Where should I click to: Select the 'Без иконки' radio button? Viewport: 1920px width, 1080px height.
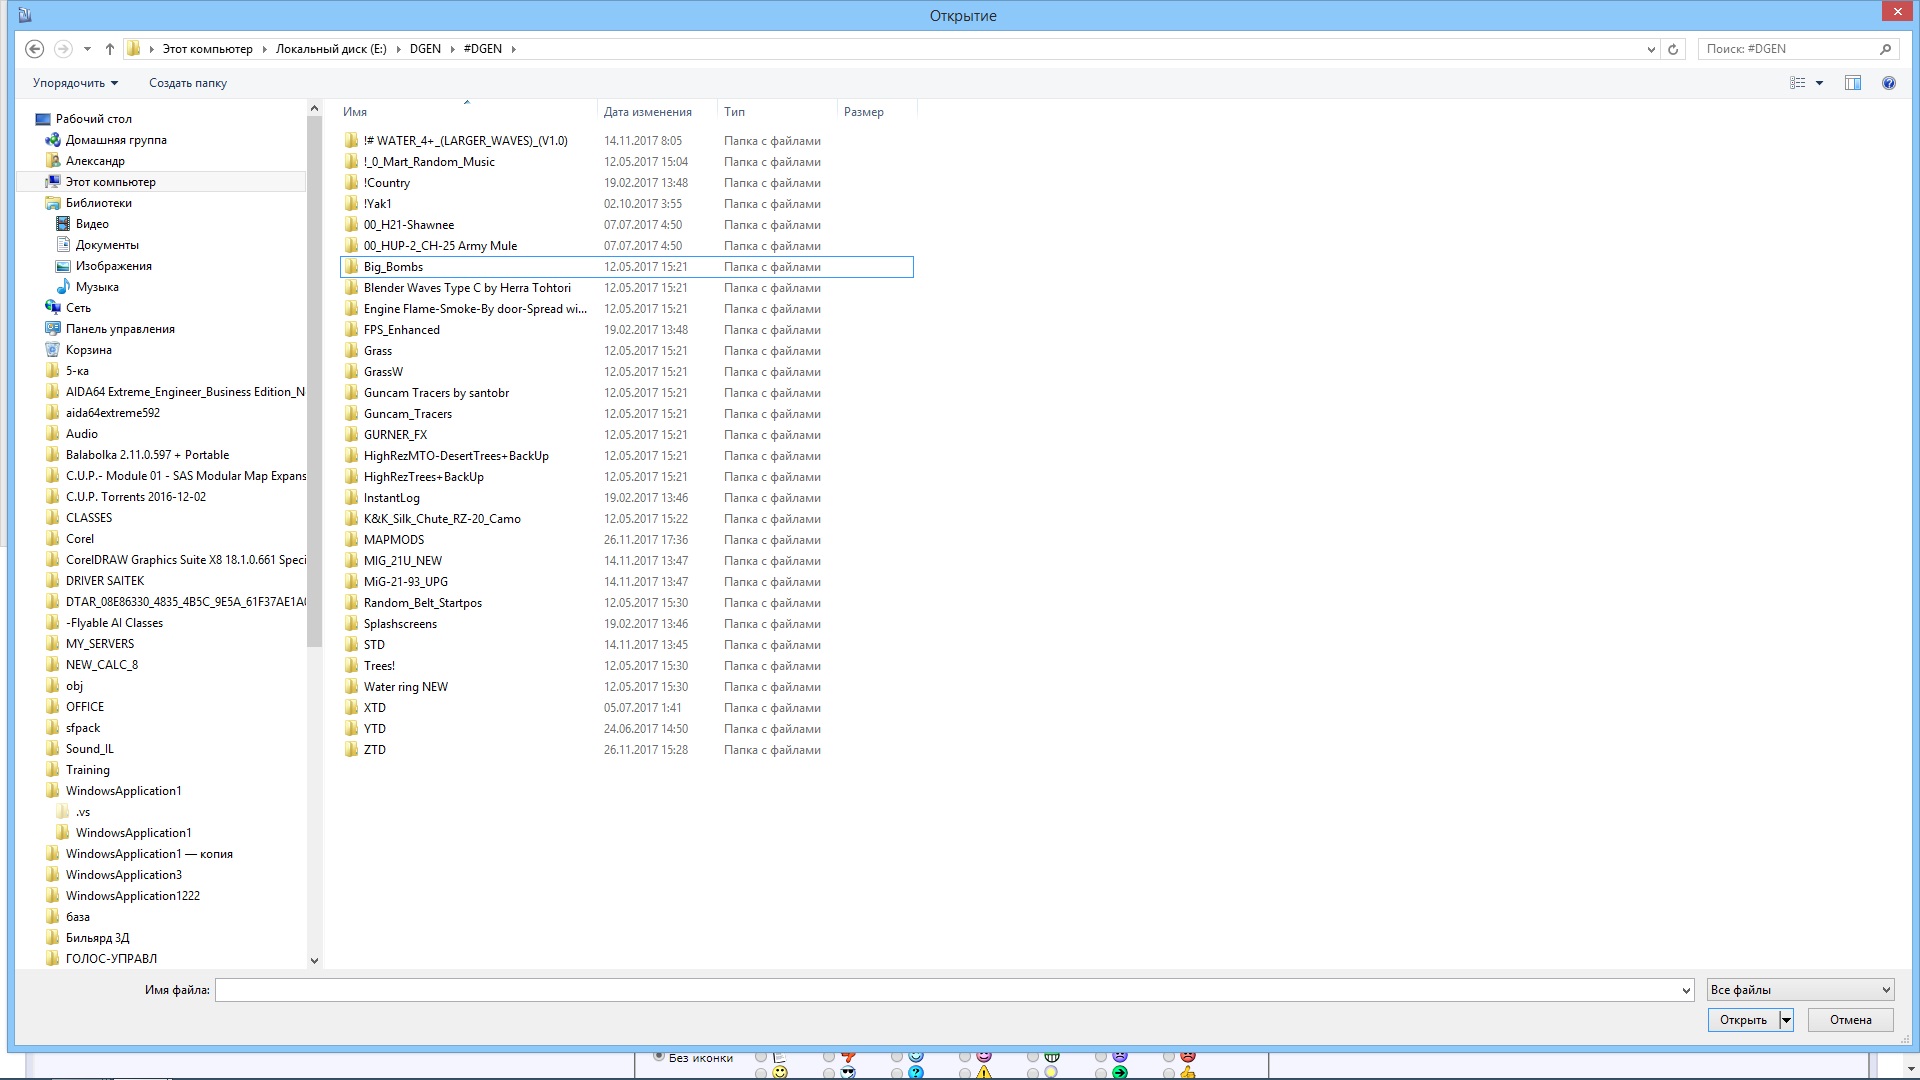[x=659, y=1056]
